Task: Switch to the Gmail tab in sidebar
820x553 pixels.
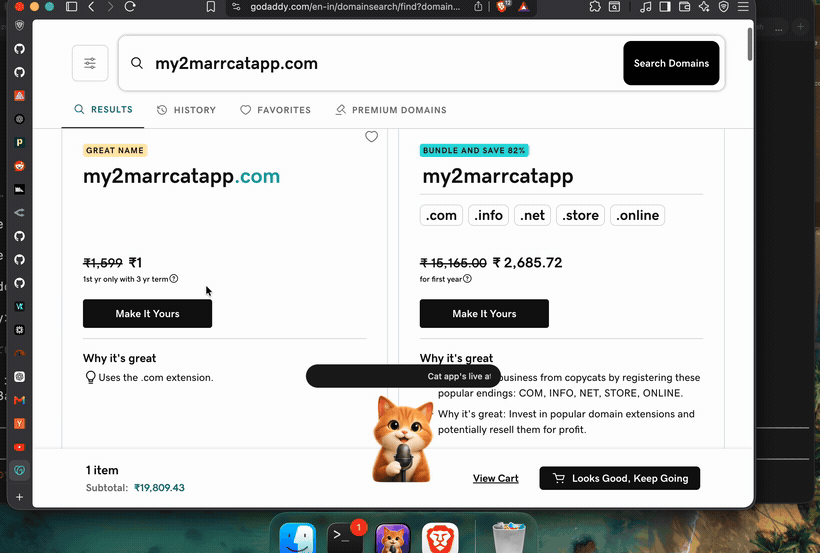Action: [x=19, y=400]
